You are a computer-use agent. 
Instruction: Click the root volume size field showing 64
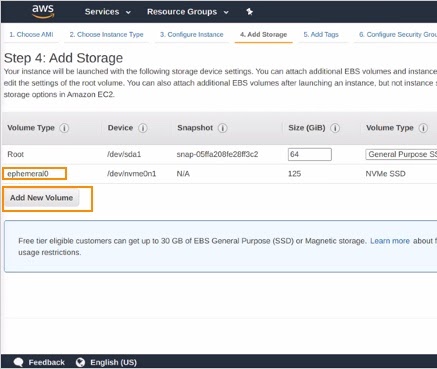(x=310, y=154)
